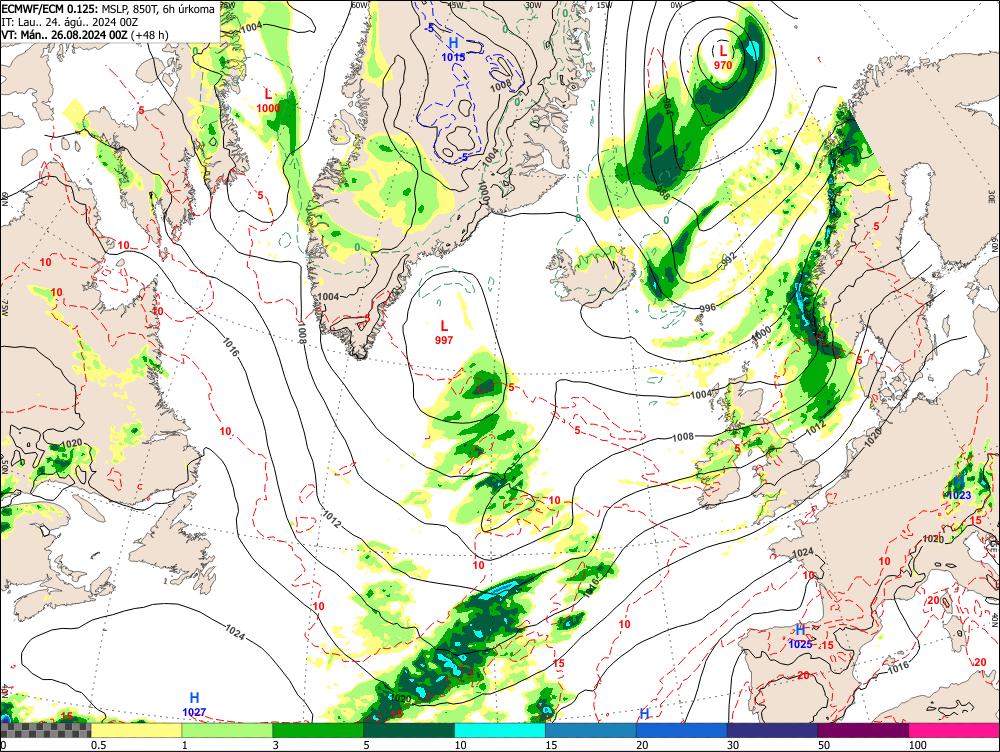1000x752 pixels.
Task: Click the 970 low pressure center label
Action: pyautogui.click(x=723, y=57)
